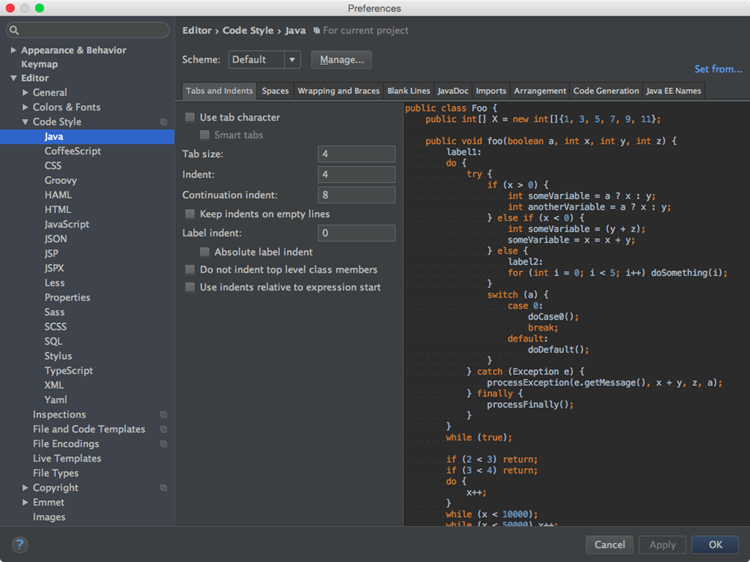The height and width of the screenshot is (562, 750).
Task: Click Code Style in the breadcrumb
Action: [248, 31]
